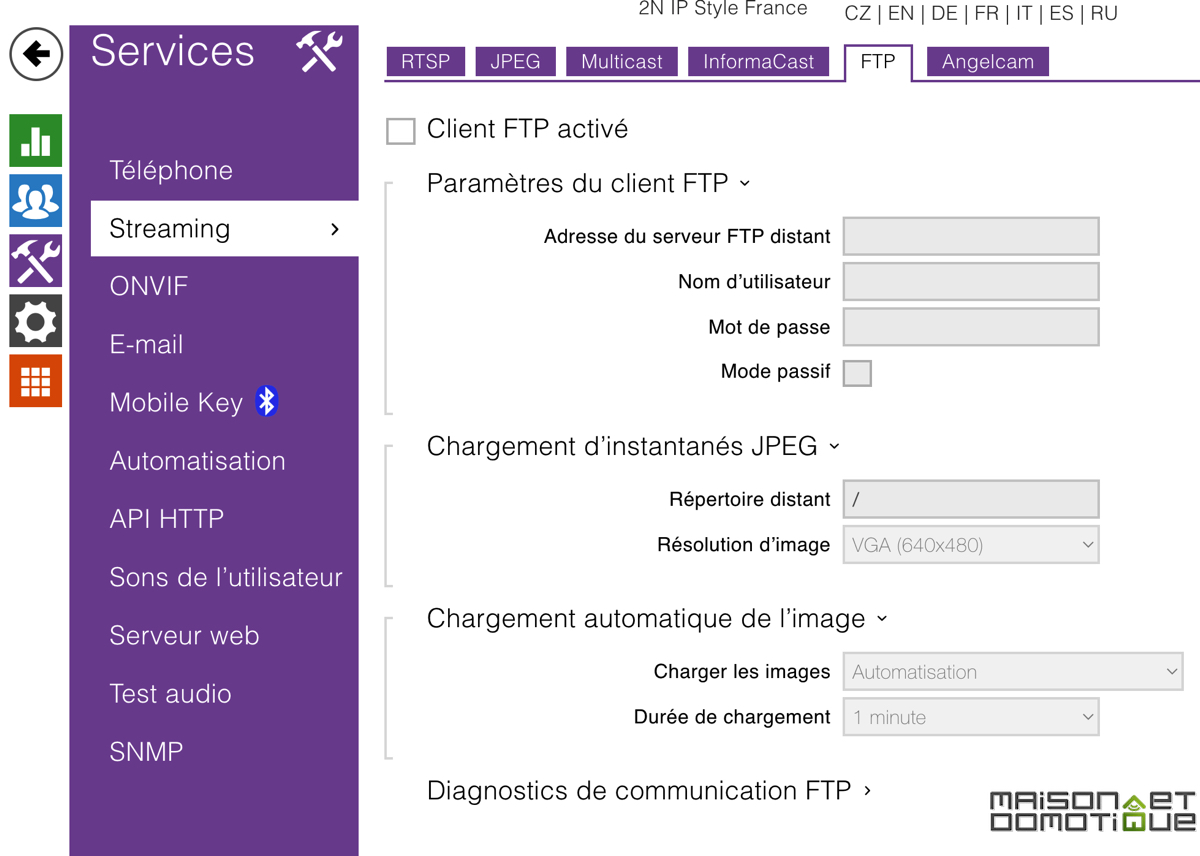1200x856 pixels.
Task: Switch to the Angelcam tab
Action: coord(987,61)
